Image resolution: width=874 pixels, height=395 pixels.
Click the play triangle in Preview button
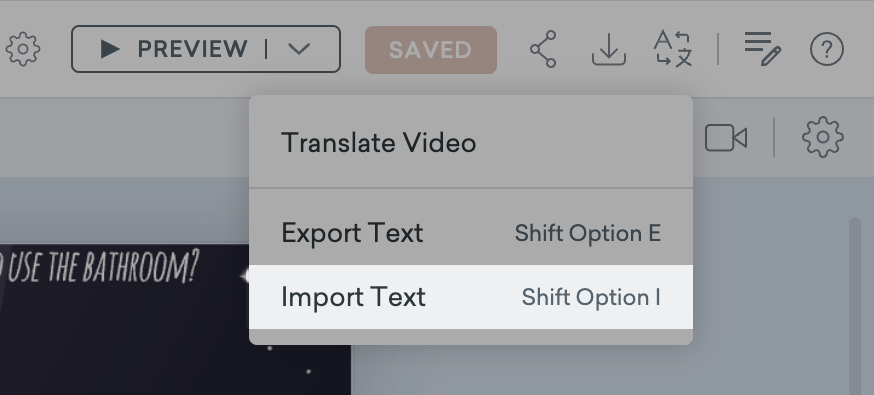click(110, 49)
